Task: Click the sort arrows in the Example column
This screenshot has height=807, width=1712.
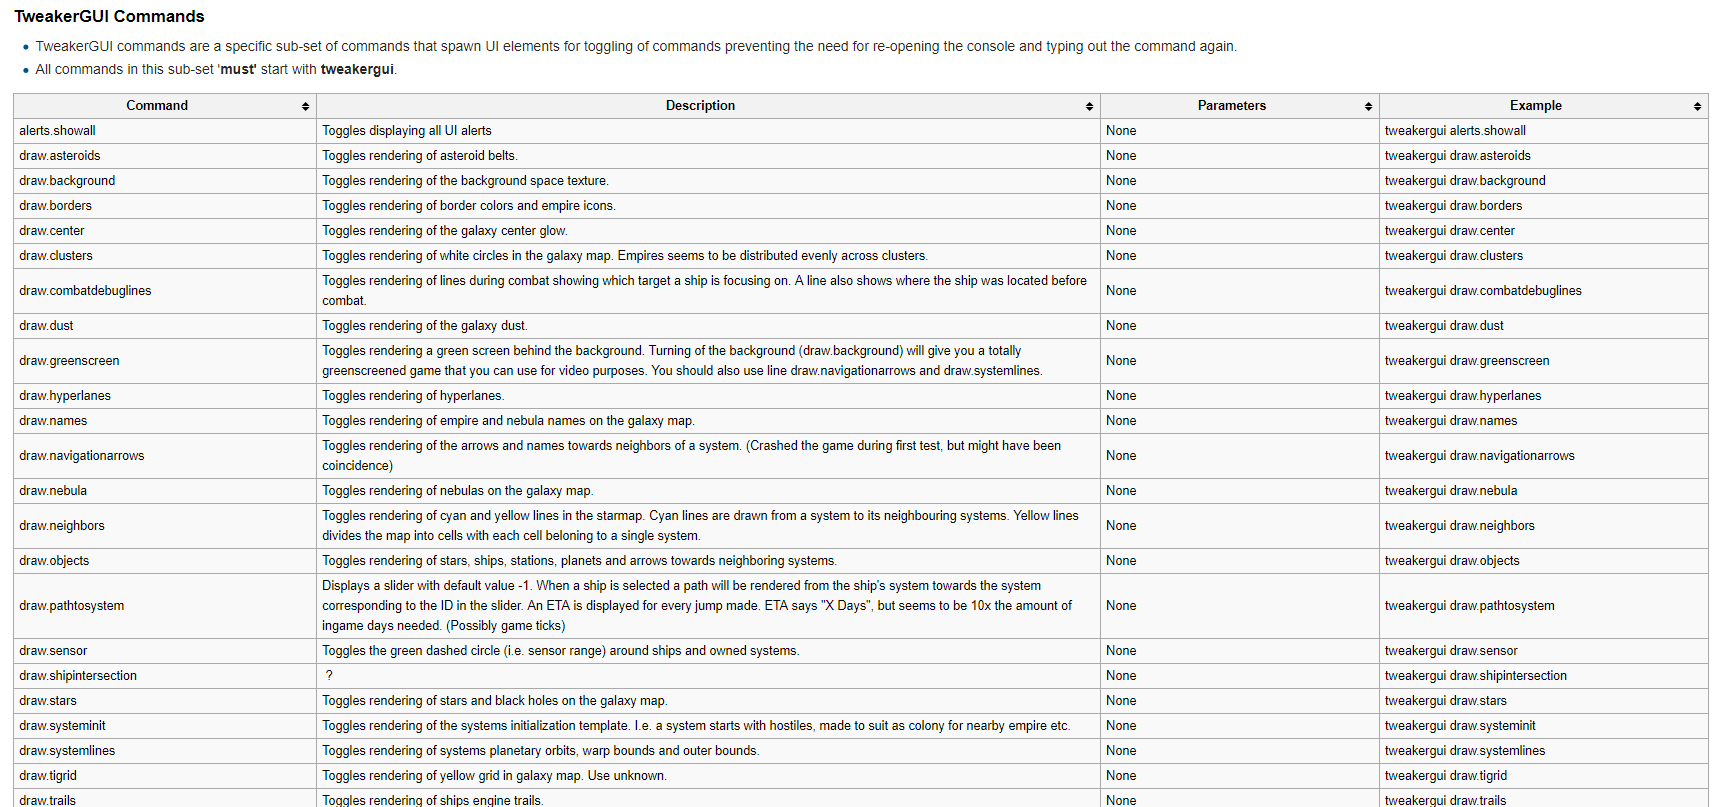Action: 1697,106
